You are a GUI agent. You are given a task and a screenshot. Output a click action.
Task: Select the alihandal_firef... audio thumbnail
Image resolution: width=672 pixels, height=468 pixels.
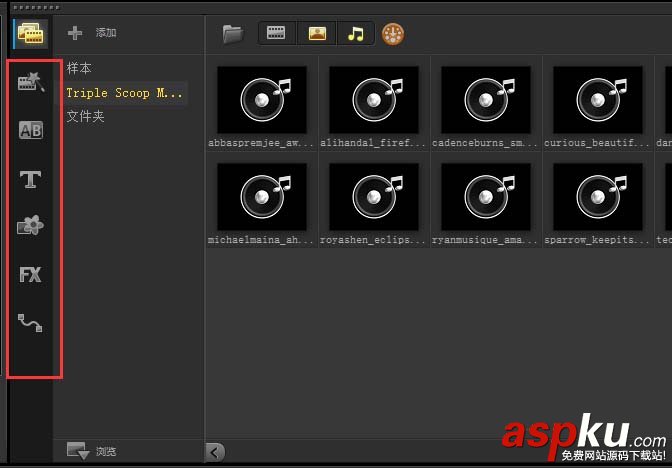[374, 100]
